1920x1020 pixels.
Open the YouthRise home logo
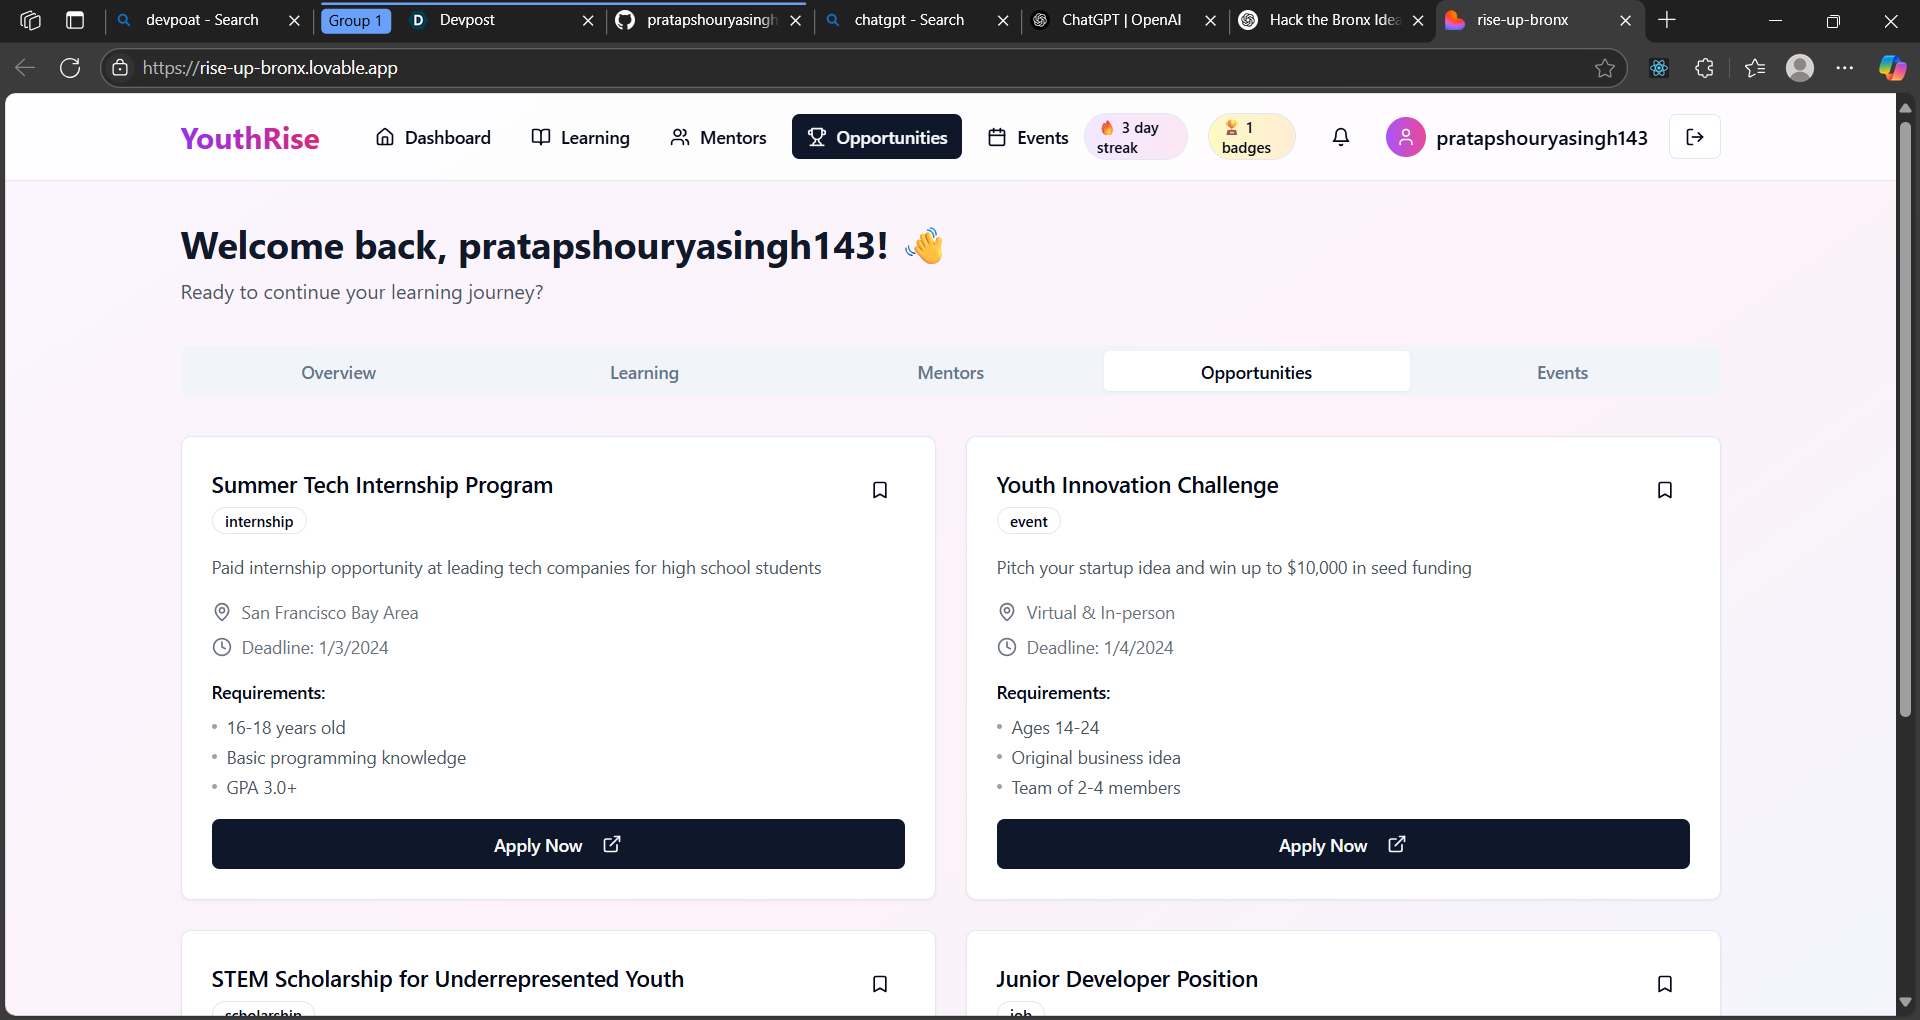click(x=250, y=138)
